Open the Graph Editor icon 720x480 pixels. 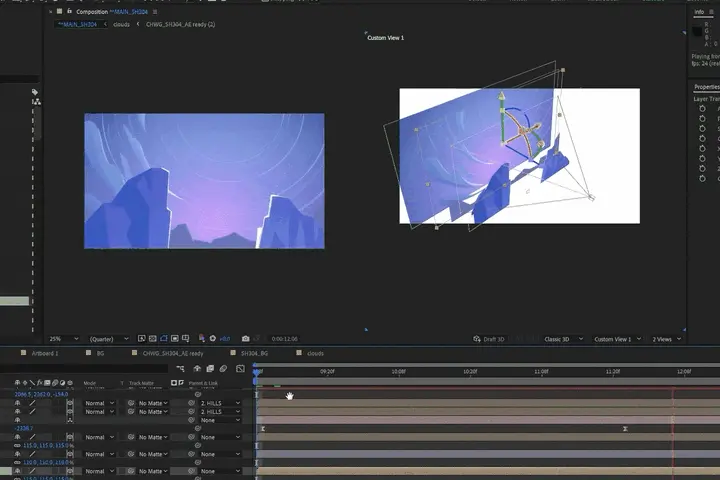[x=240, y=368]
